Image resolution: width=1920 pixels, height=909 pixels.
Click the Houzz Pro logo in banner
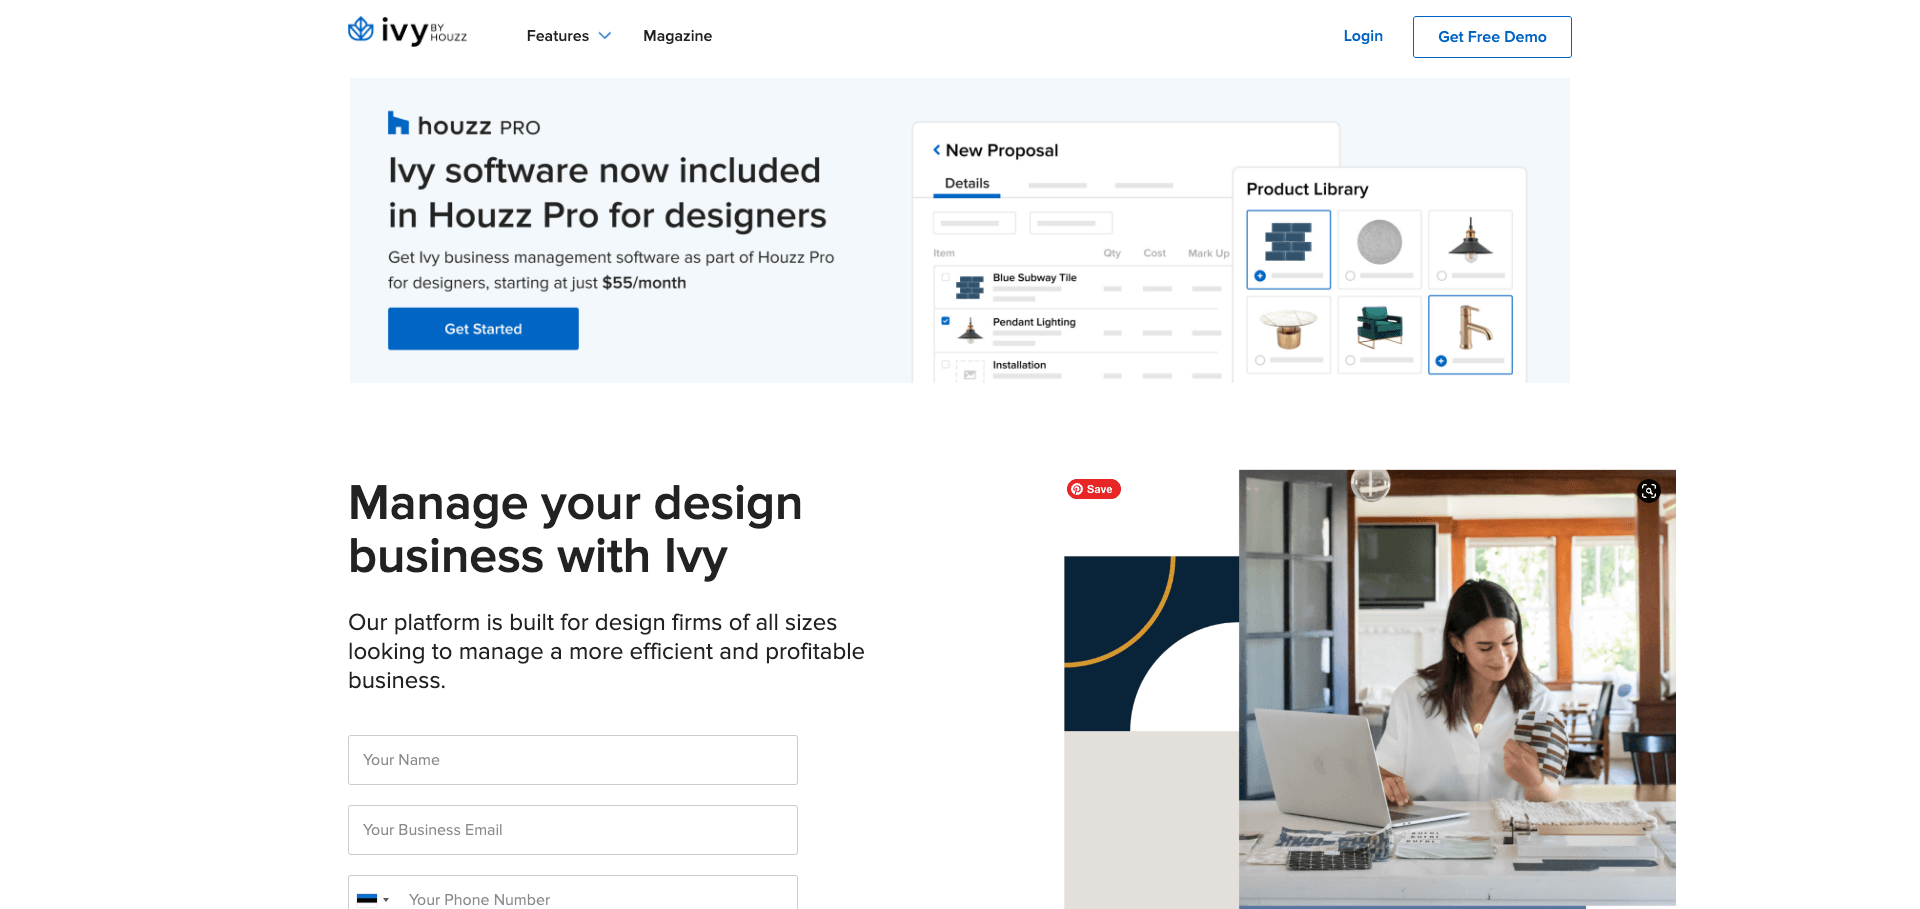[x=464, y=125]
